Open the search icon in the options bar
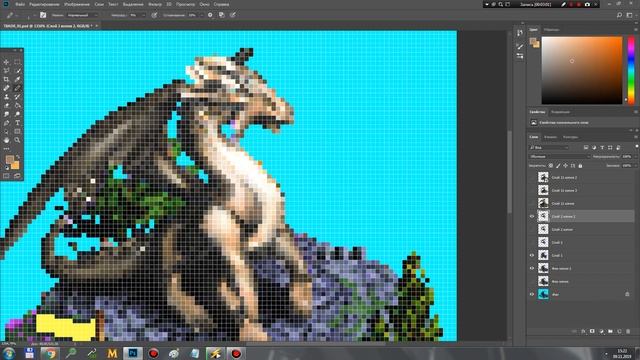 coord(619,15)
